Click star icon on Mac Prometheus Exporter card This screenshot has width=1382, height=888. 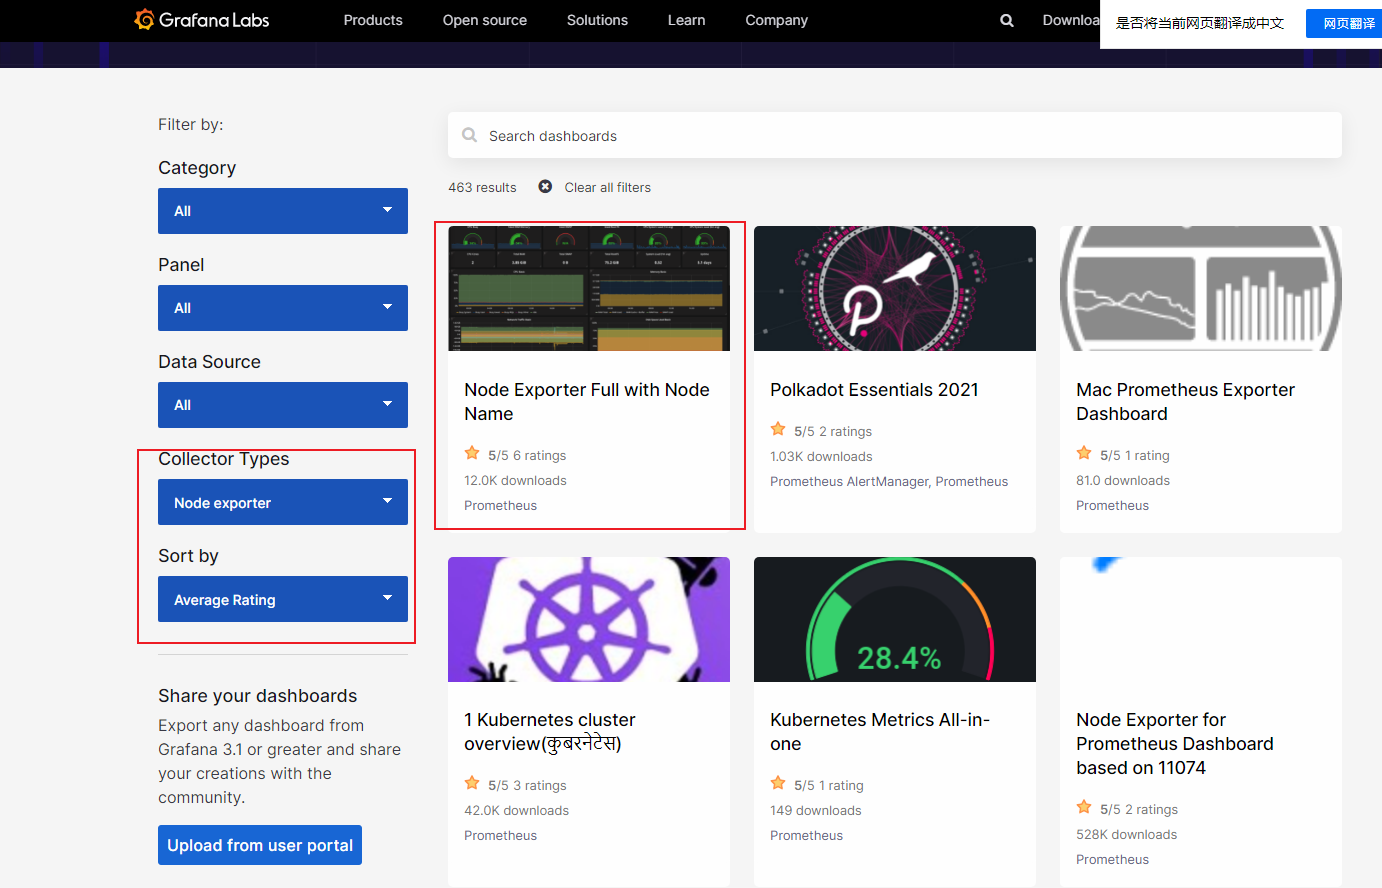click(x=1084, y=454)
